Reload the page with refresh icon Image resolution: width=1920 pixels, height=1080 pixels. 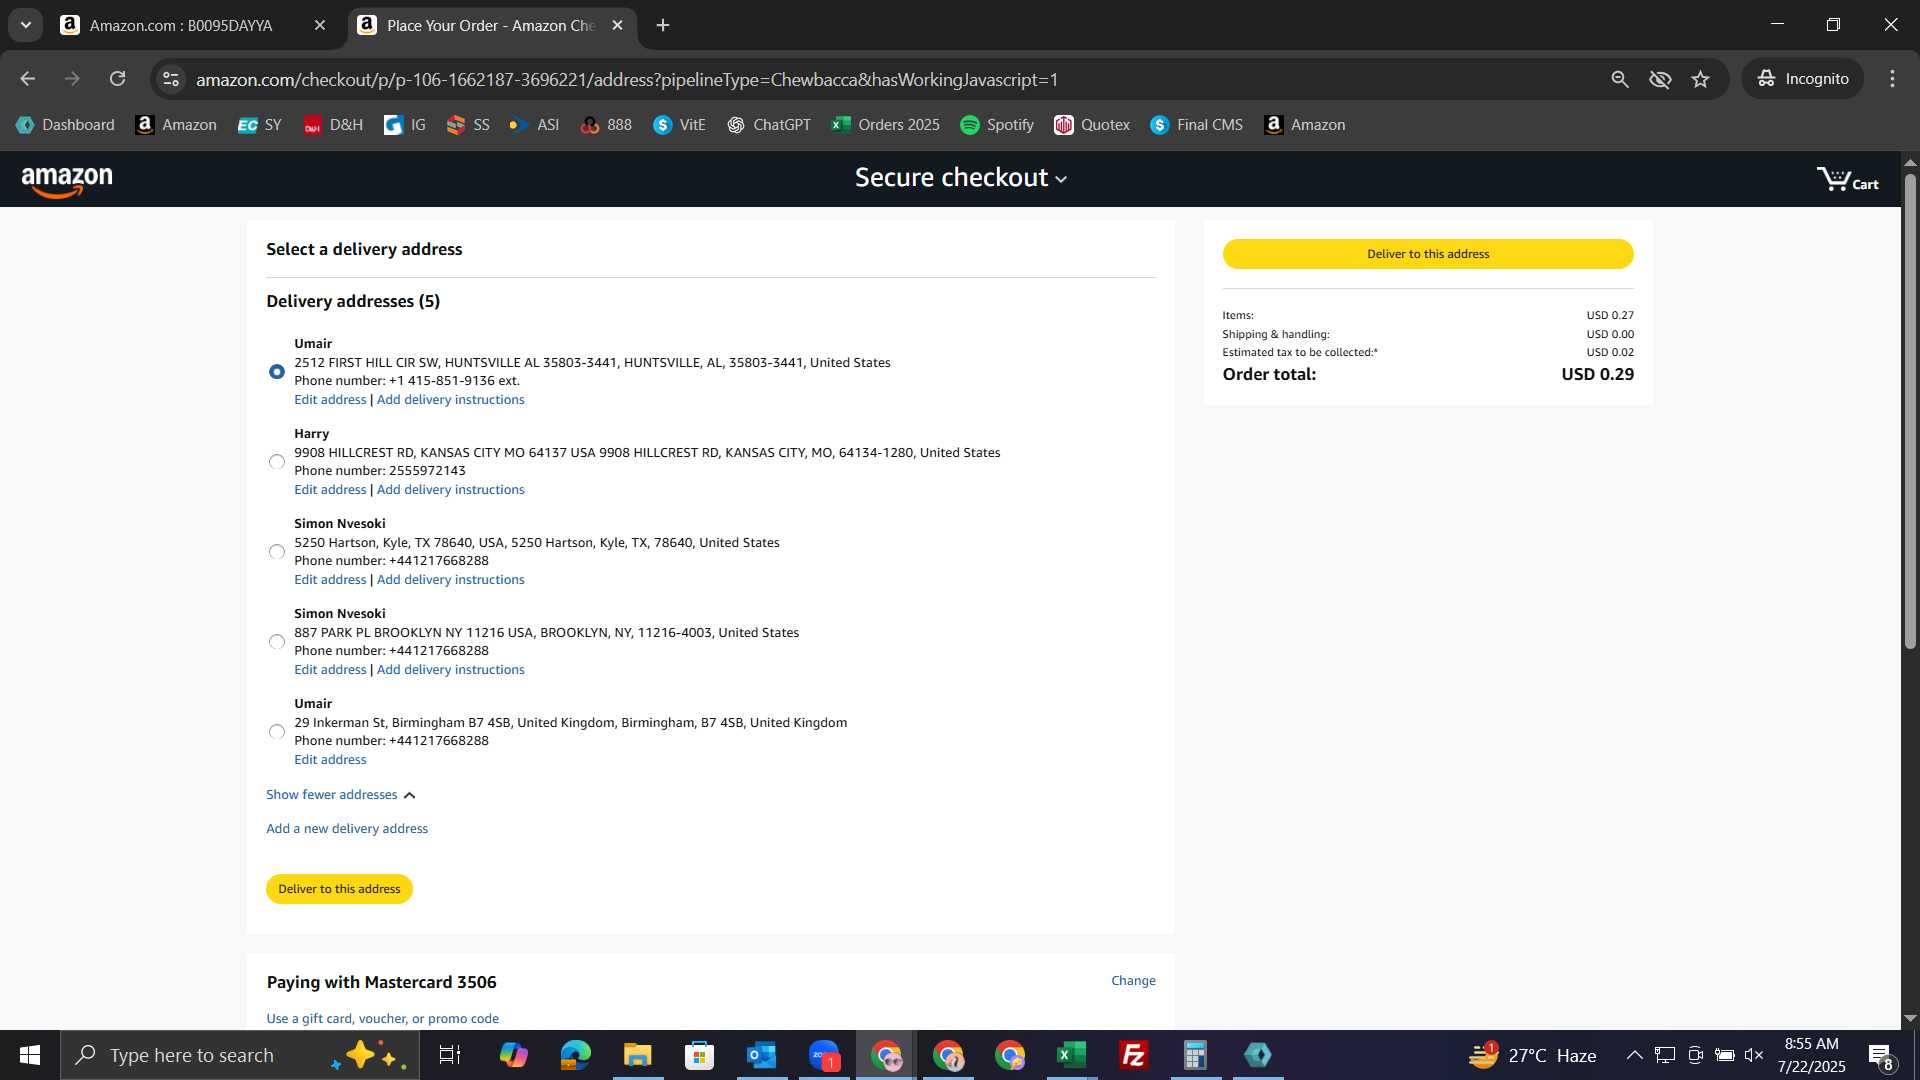pos(118,79)
